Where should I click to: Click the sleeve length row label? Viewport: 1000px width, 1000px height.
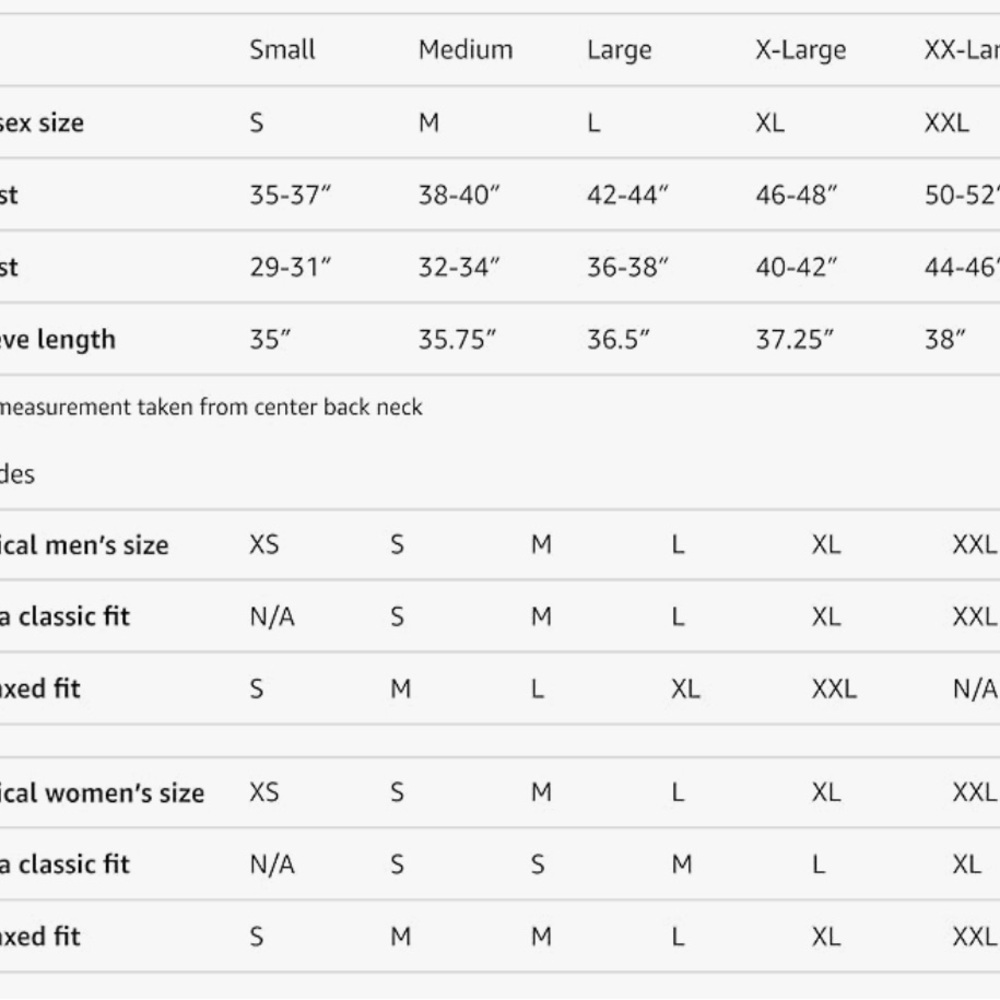(57, 339)
